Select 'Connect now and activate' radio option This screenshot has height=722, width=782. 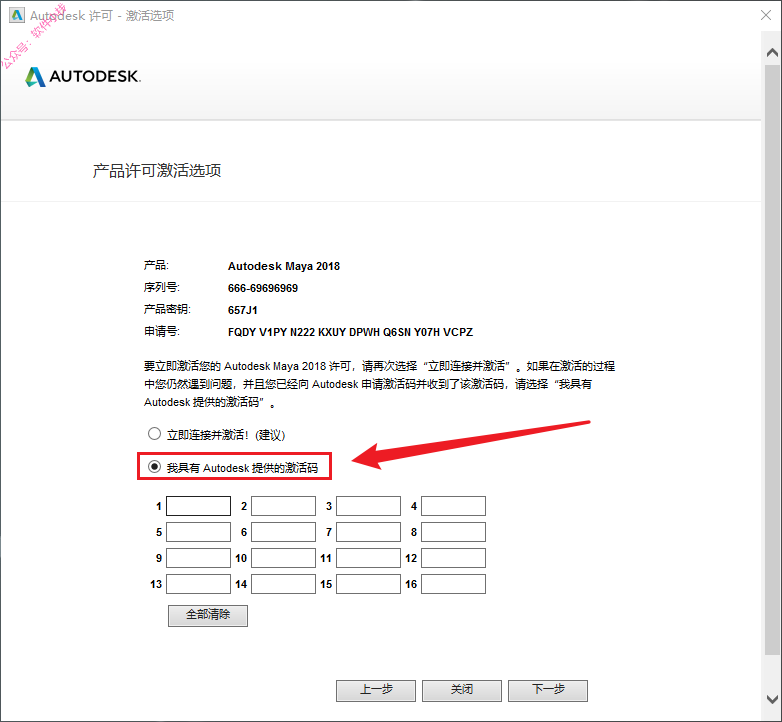pos(154,434)
